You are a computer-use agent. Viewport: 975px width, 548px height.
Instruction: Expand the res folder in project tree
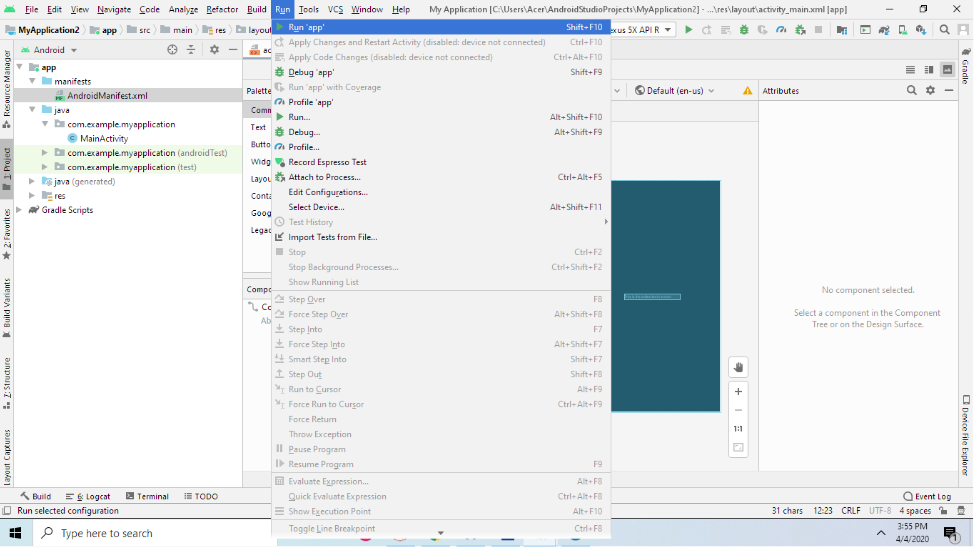pos(32,196)
